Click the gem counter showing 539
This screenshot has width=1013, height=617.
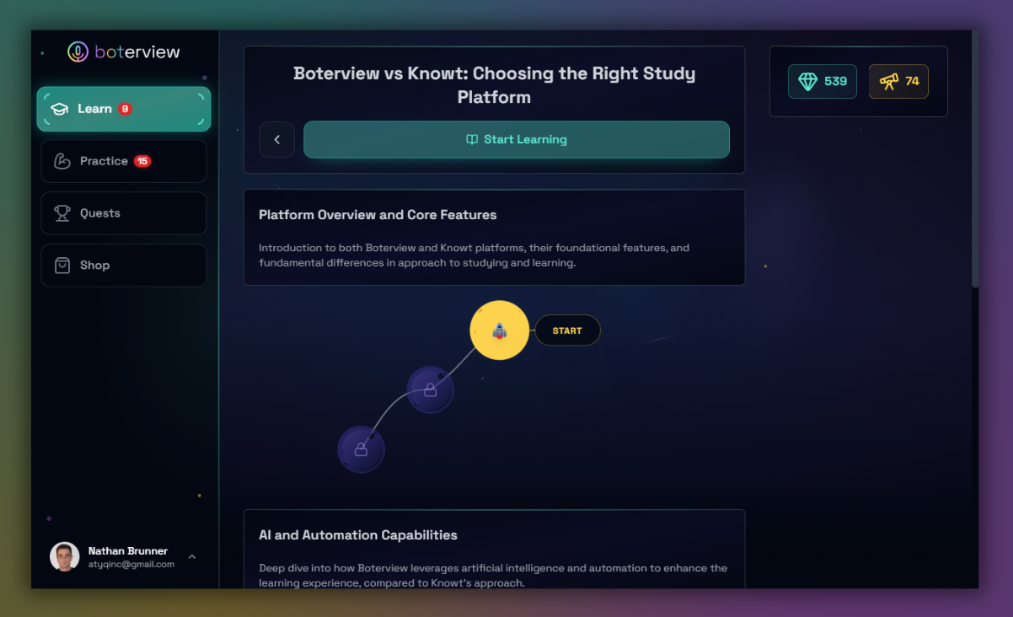822,81
